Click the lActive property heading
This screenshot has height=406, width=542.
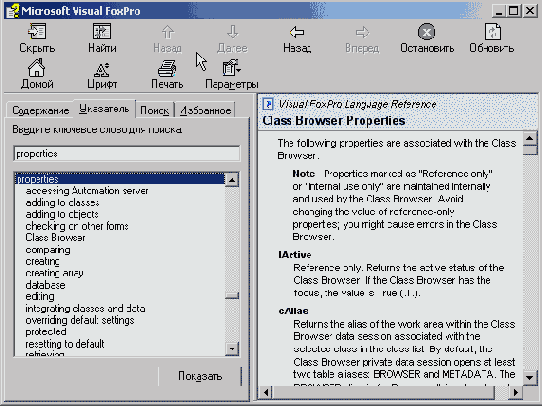tap(295, 255)
